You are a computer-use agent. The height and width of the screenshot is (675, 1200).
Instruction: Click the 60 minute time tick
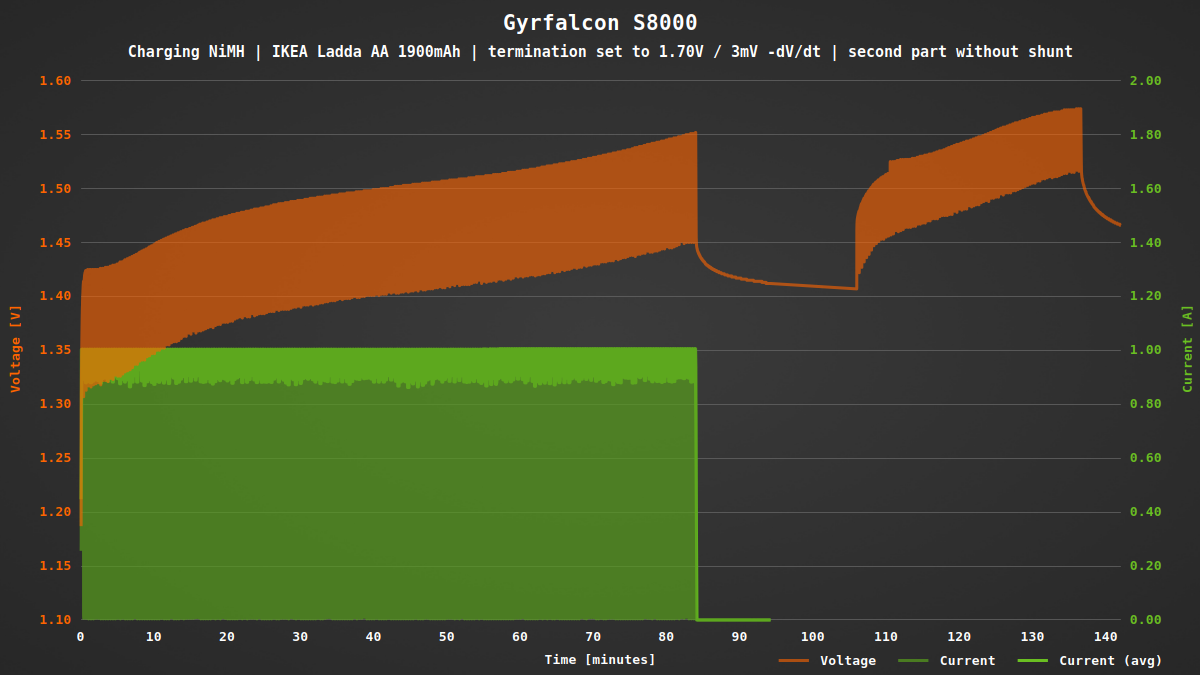[x=520, y=637]
